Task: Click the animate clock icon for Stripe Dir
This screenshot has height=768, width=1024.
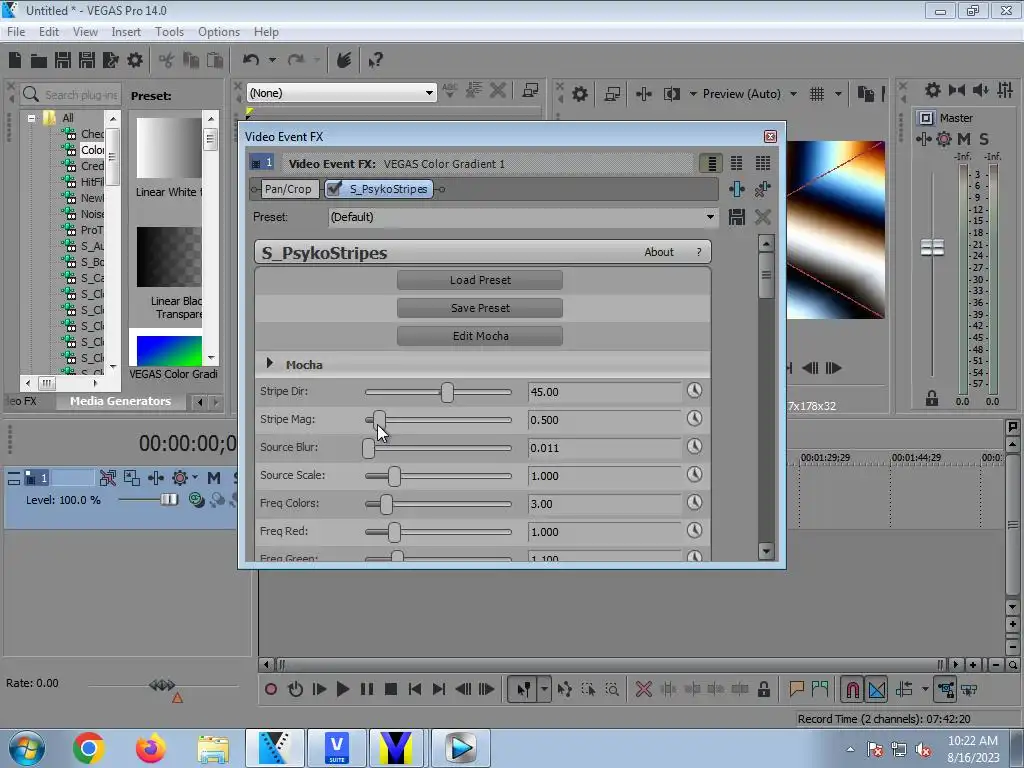Action: tap(694, 391)
